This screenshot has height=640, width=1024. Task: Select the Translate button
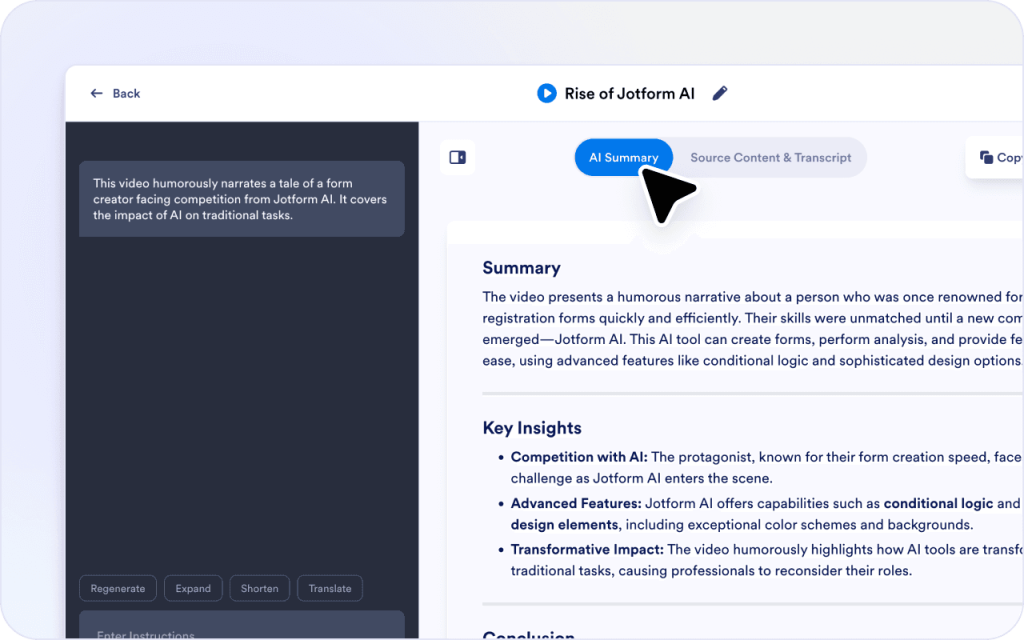[330, 588]
